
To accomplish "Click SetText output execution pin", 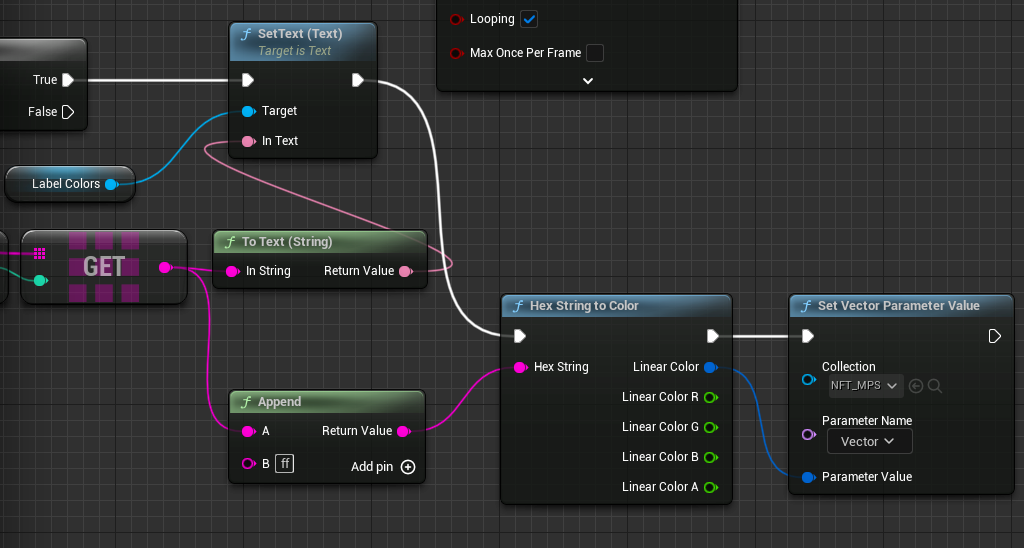I will click(x=358, y=80).
